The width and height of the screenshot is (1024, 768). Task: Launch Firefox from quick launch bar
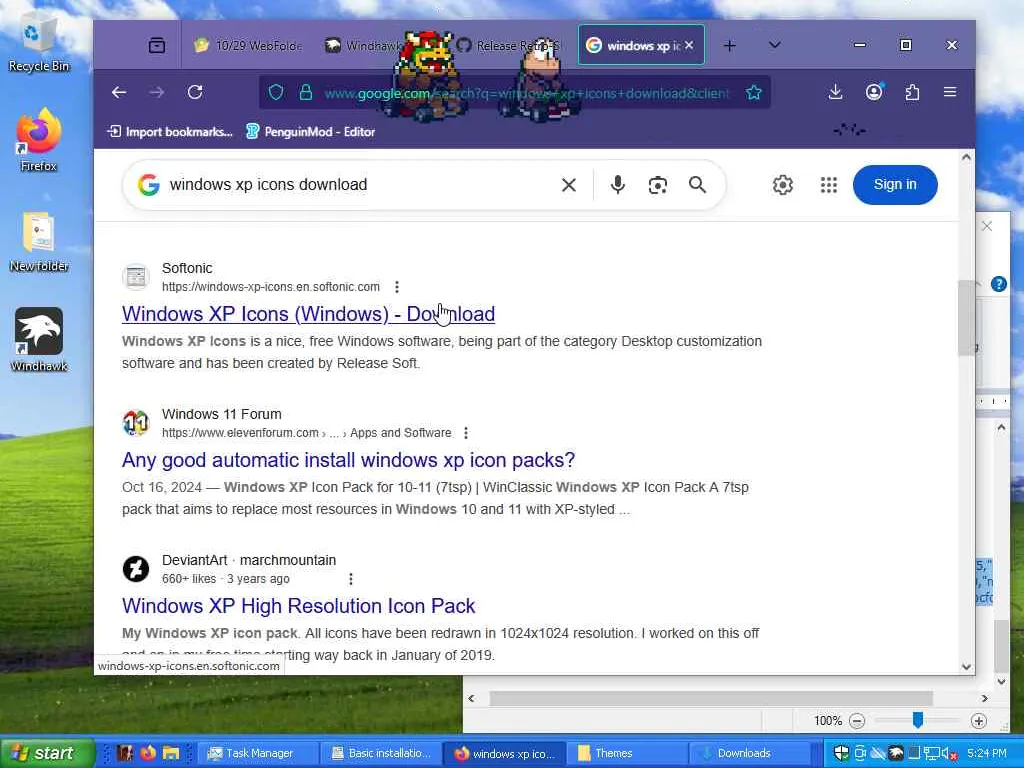(x=148, y=753)
